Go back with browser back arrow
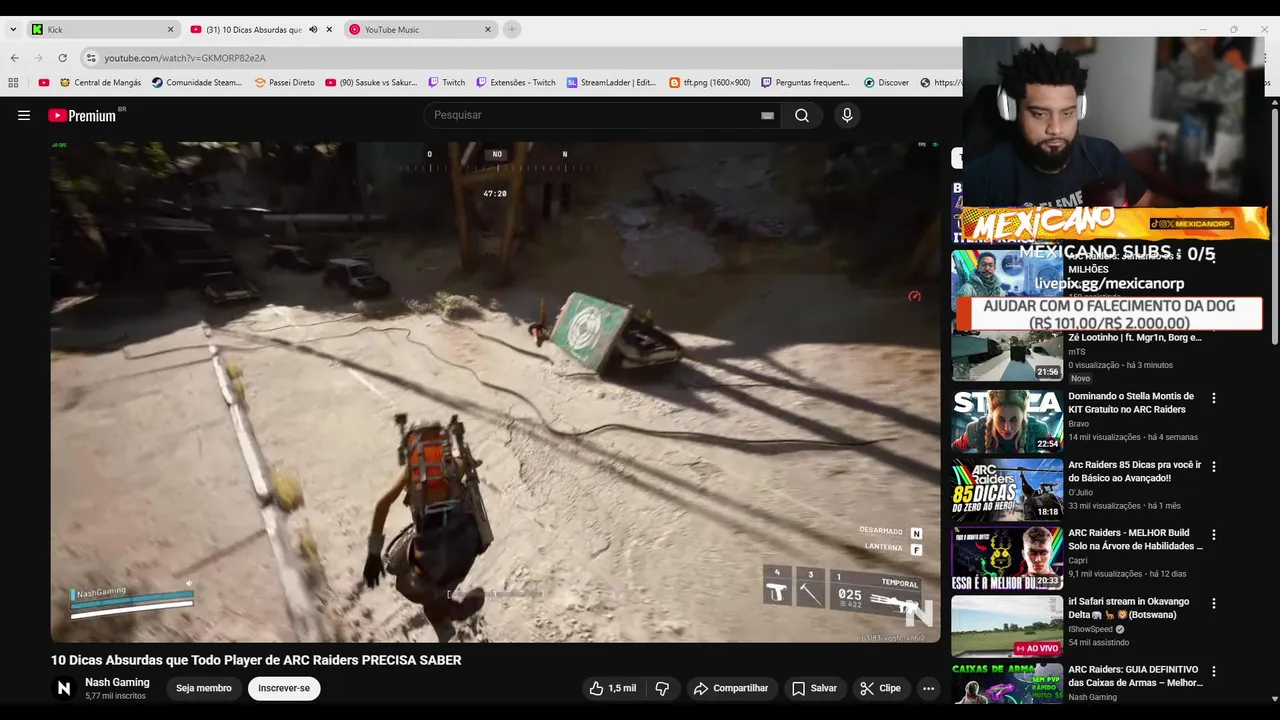Image resolution: width=1280 pixels, height=720 pixels. pos(14,58)
